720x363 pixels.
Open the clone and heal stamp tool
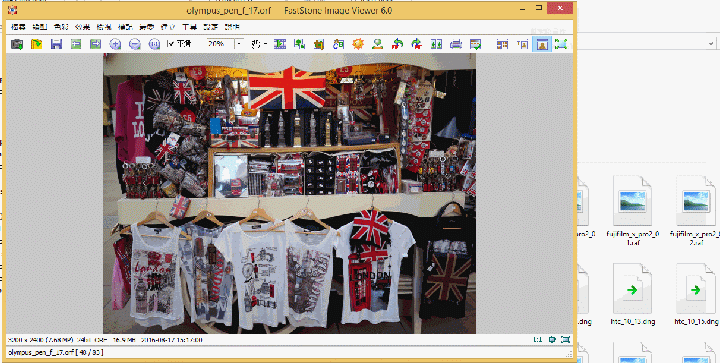(377, 44)
